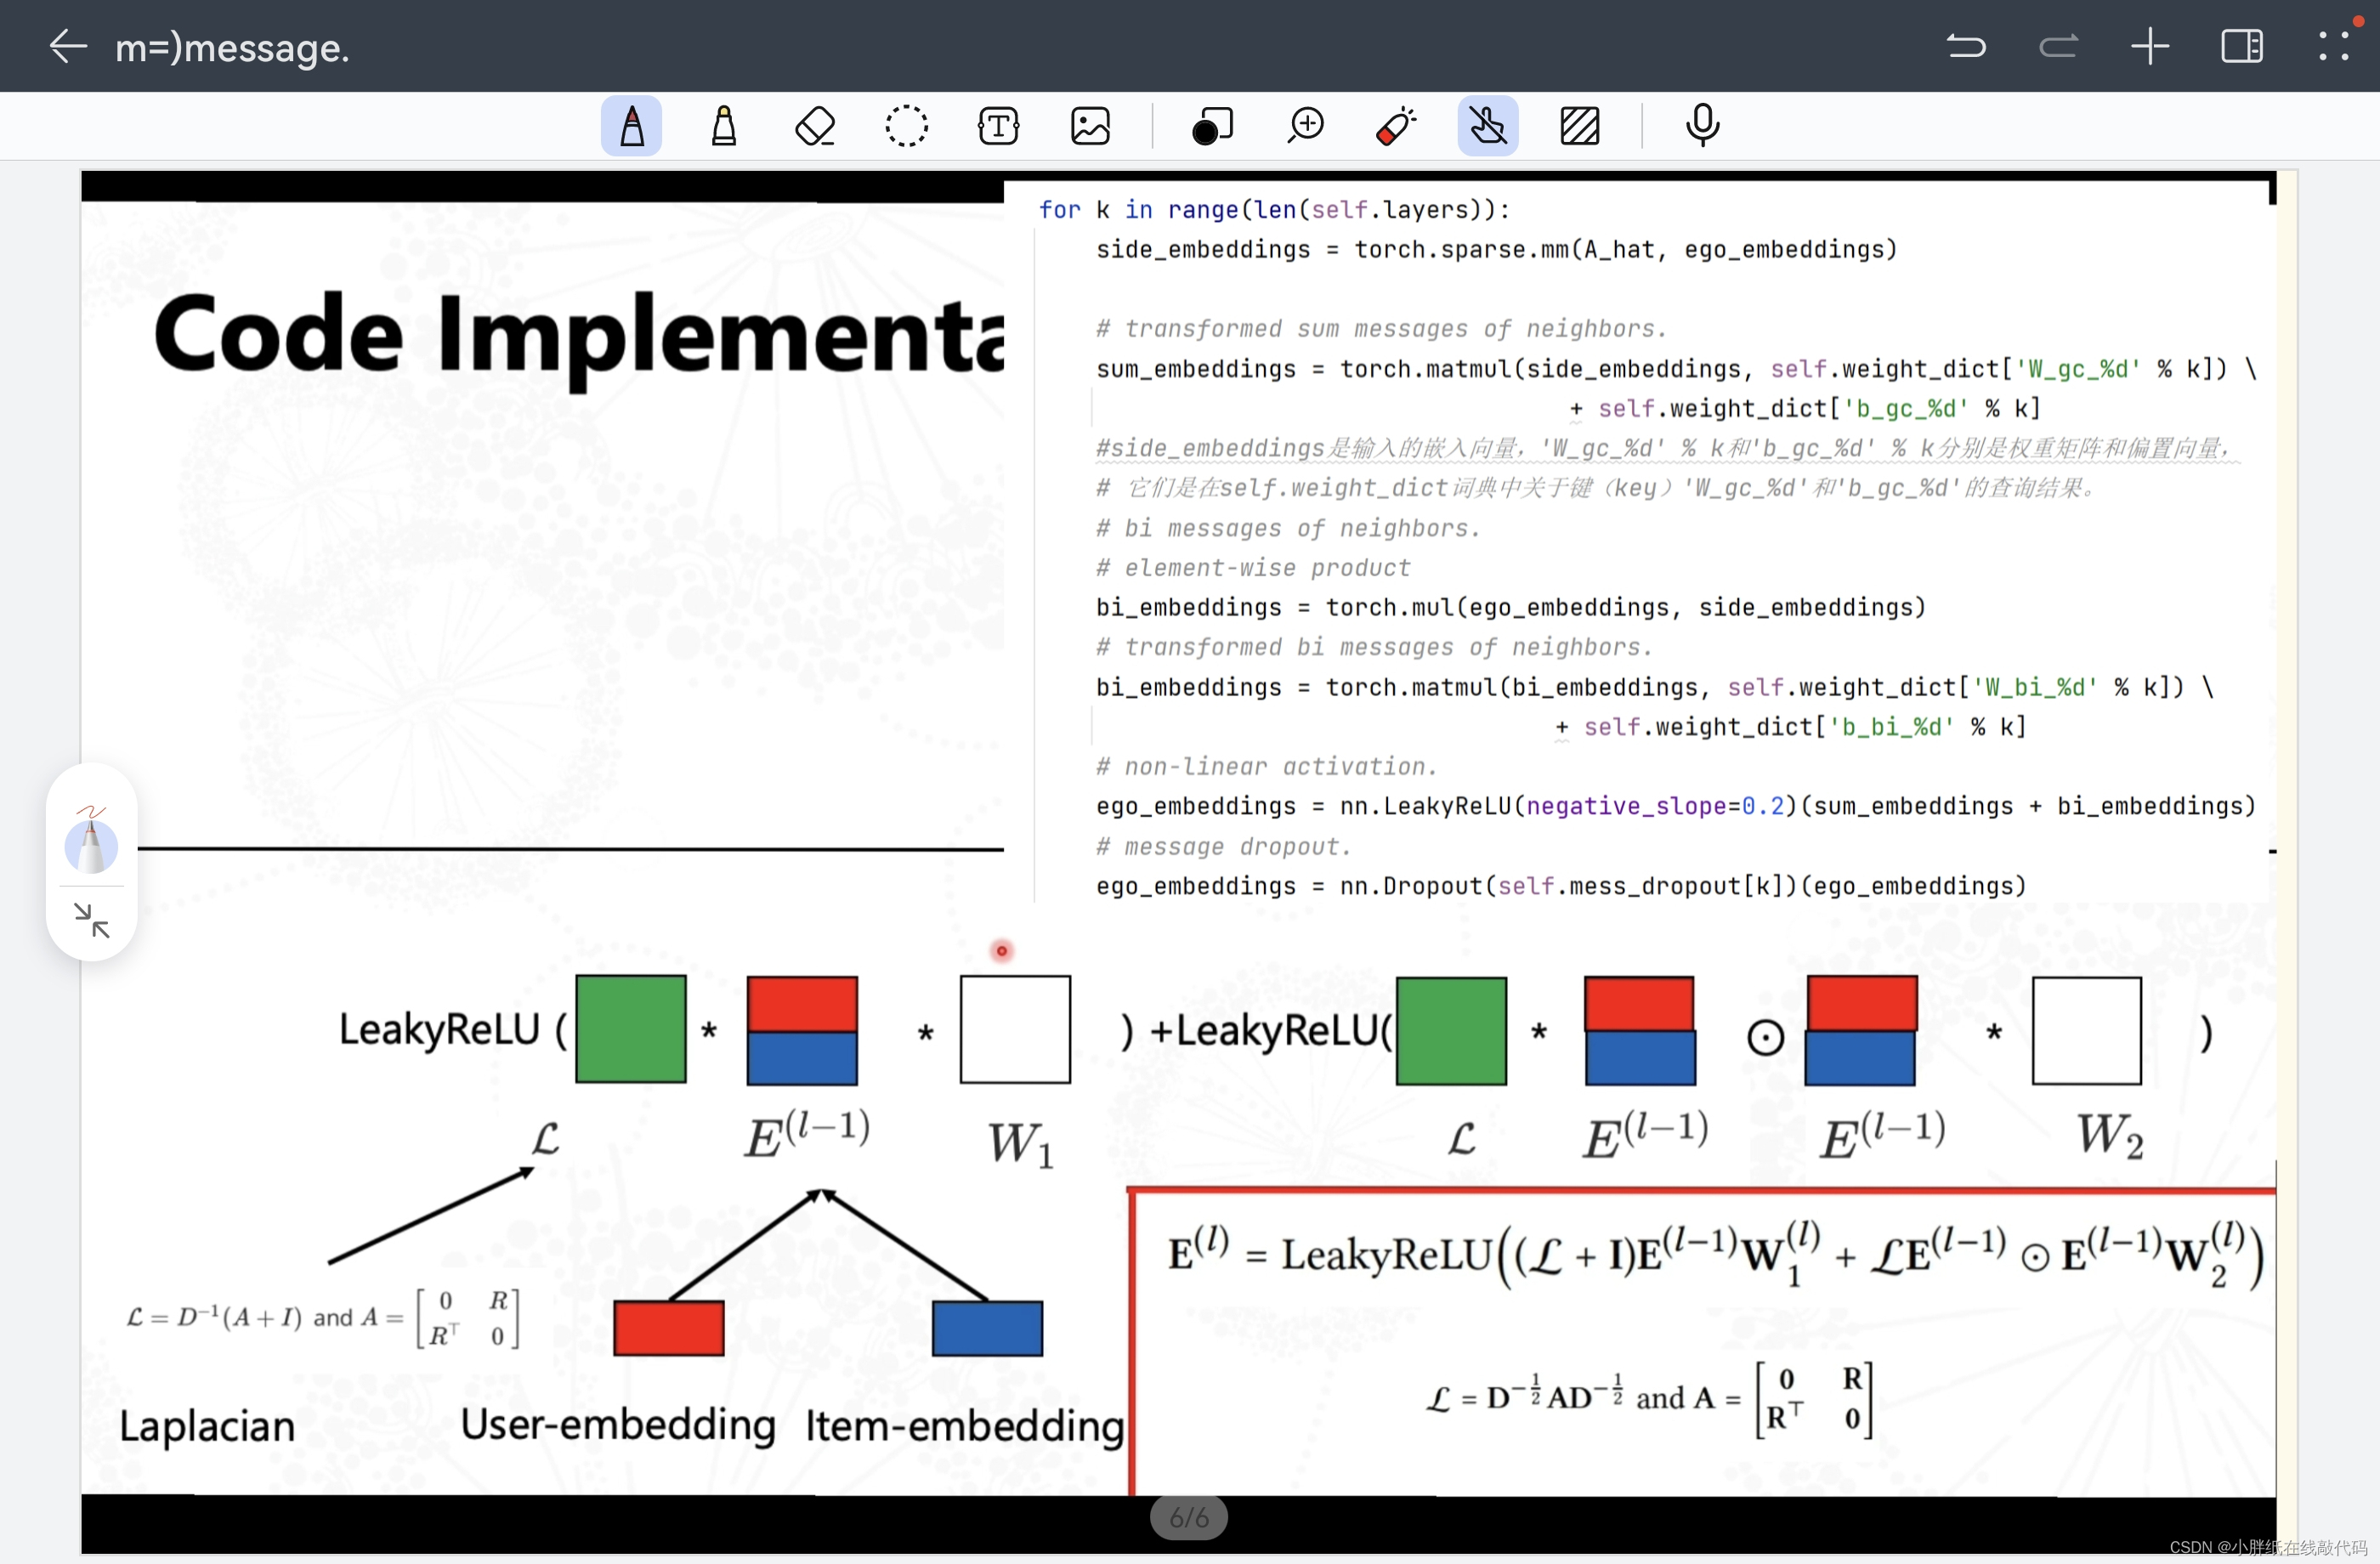Add a new page
2380x1564 pixels.
coord(2150,46)
